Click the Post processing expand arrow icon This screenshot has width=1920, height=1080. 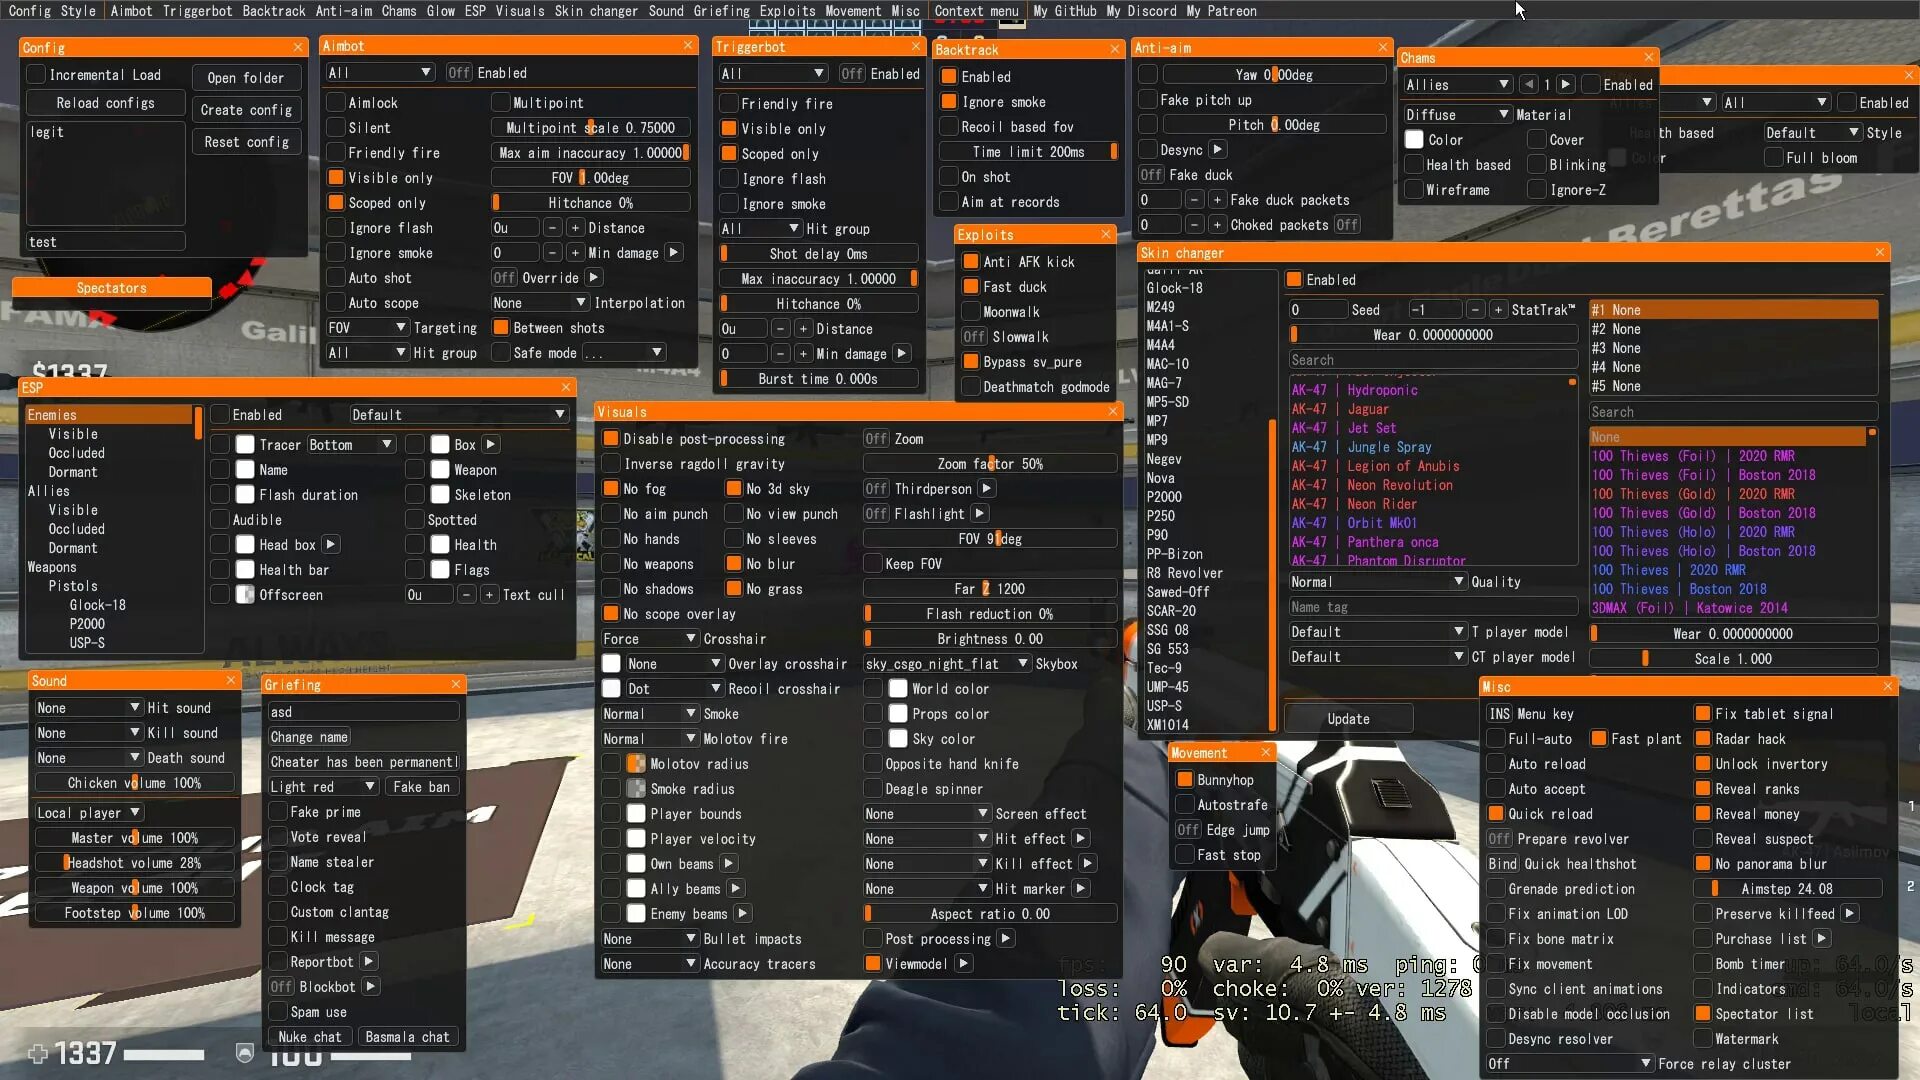click(x=1006, y=938)
